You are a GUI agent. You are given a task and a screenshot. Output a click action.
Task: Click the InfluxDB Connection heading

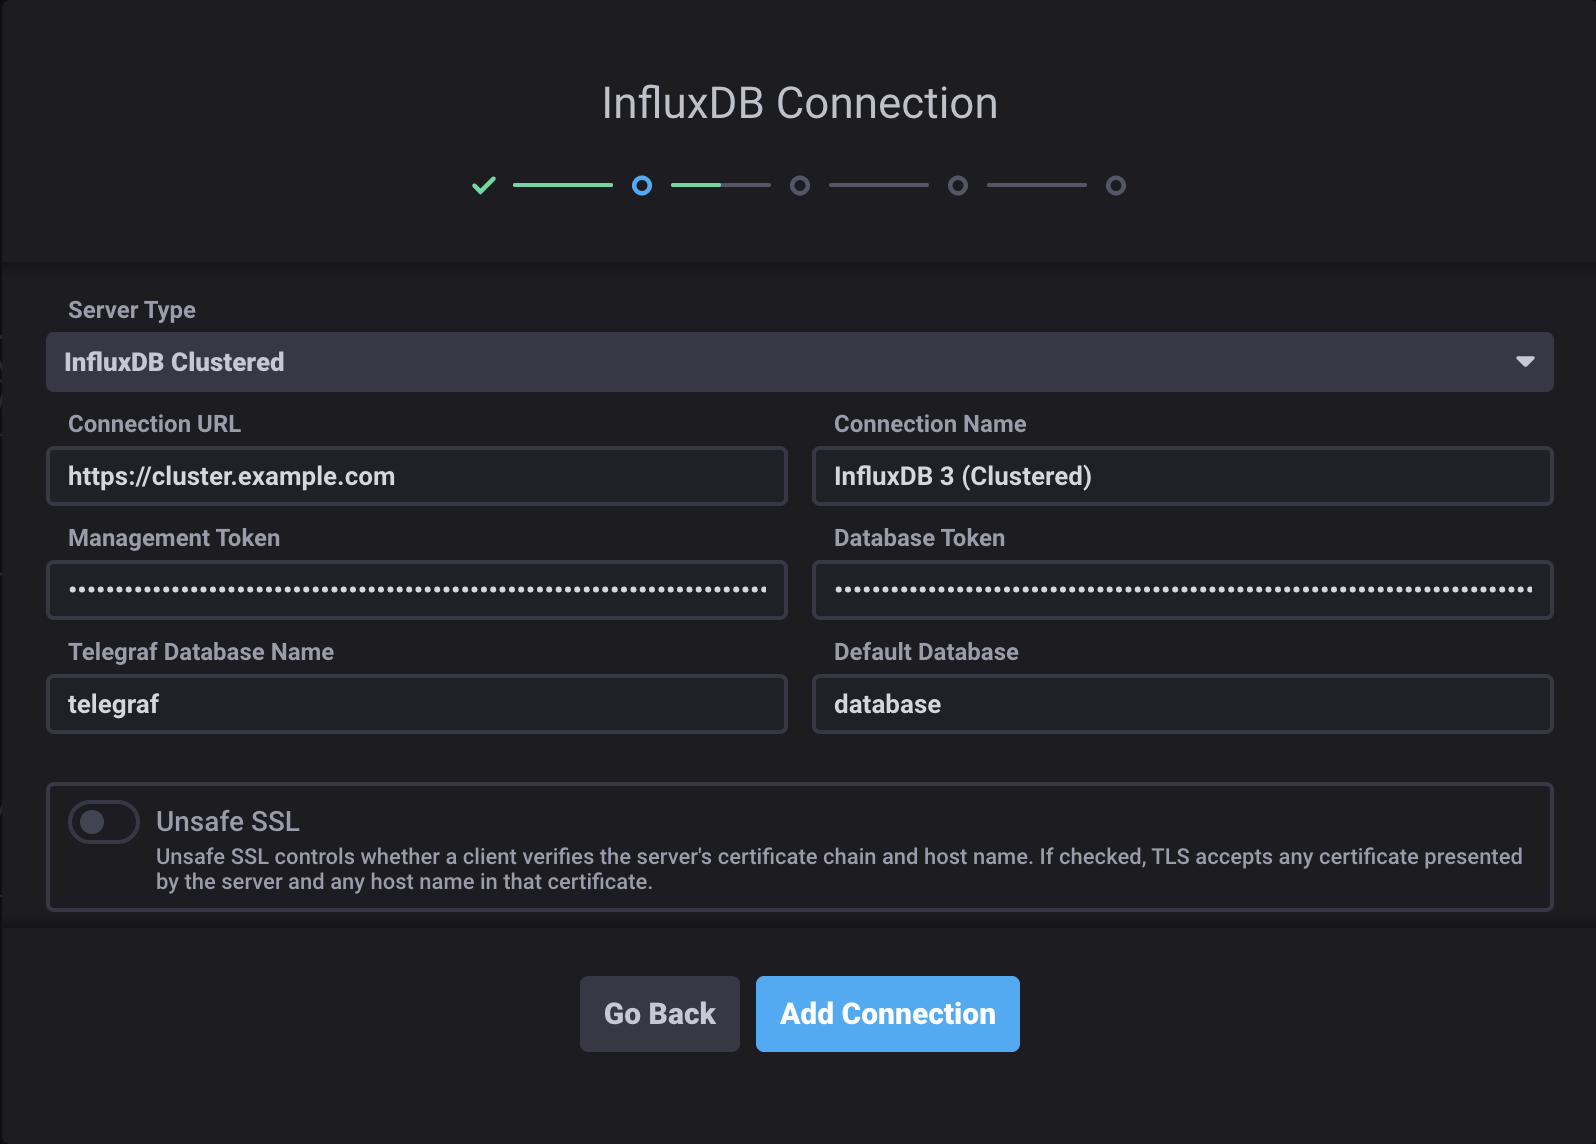800,103
